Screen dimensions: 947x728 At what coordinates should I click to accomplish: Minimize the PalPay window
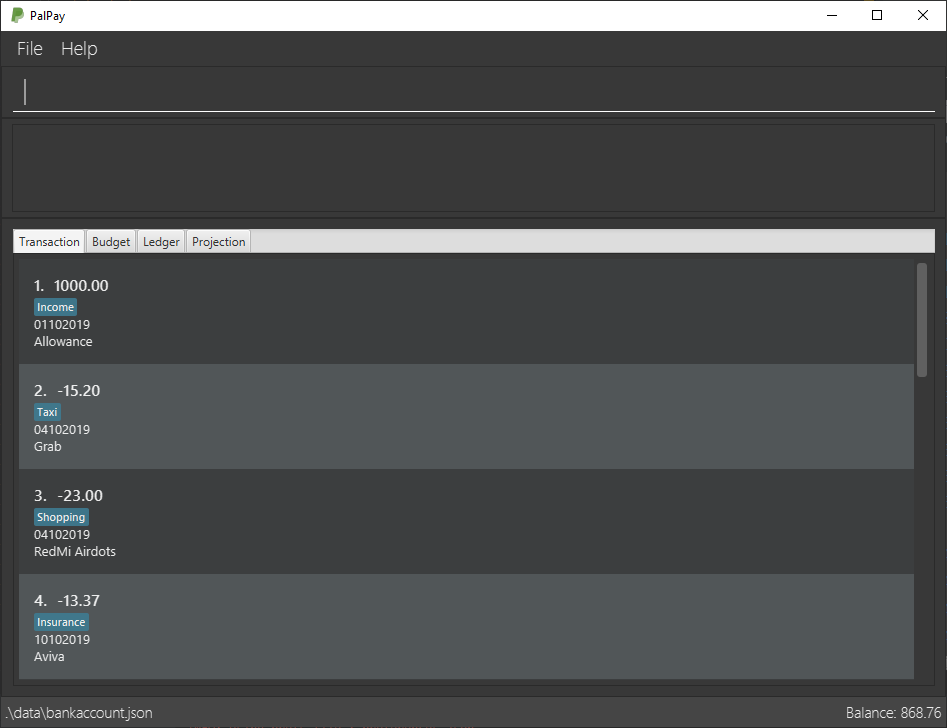click(832, 15)
